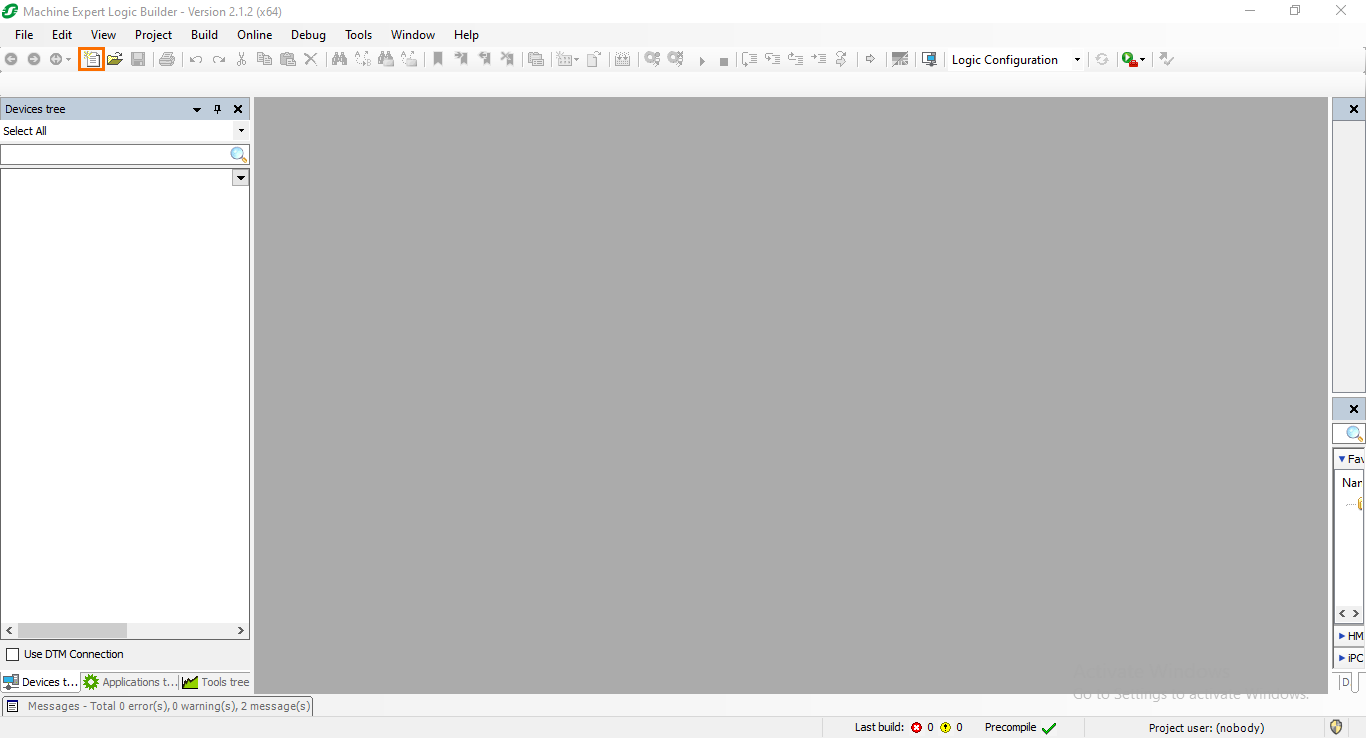Screen dimensions: 1366x738
Task: Open the Tools menu
Action: pyautogui.click(x=358, y=35)
